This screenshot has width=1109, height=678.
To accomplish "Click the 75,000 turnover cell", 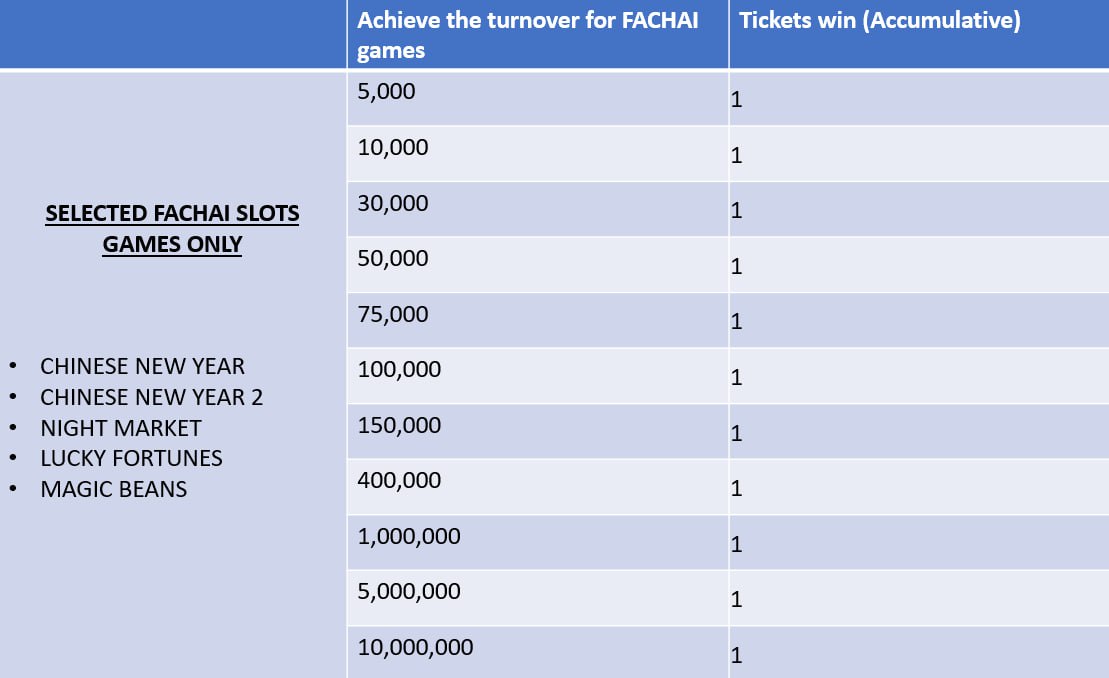I will [x=538, y=321].
